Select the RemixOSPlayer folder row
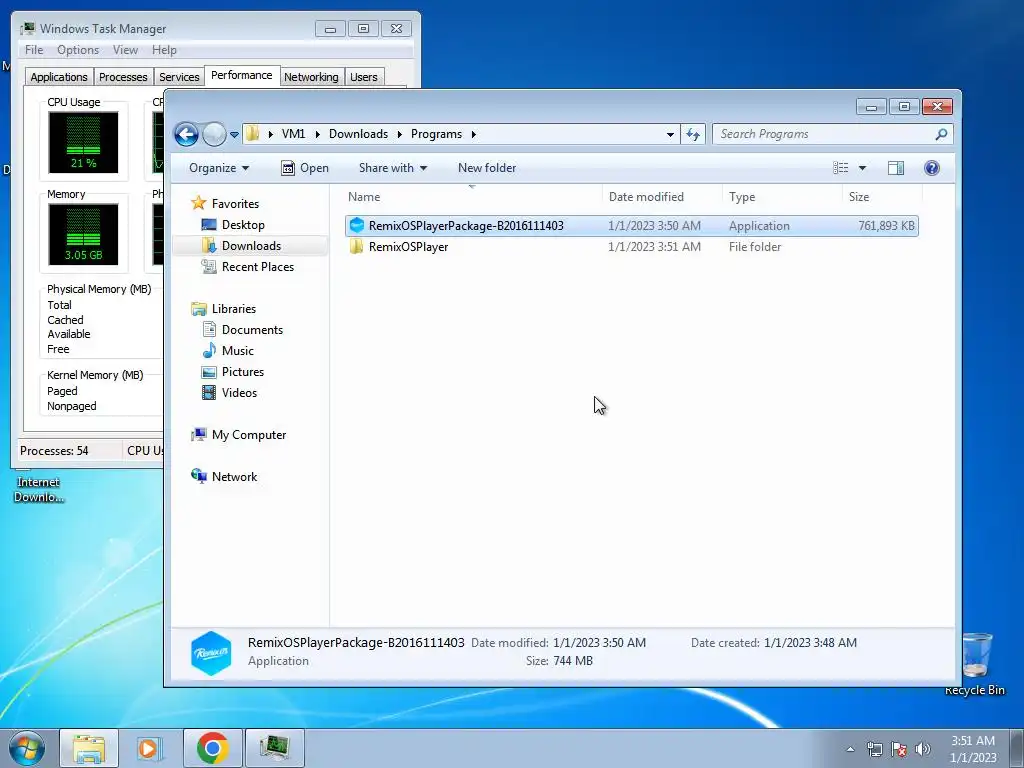Screen dimensions: 1024x768 pos(632,247)
